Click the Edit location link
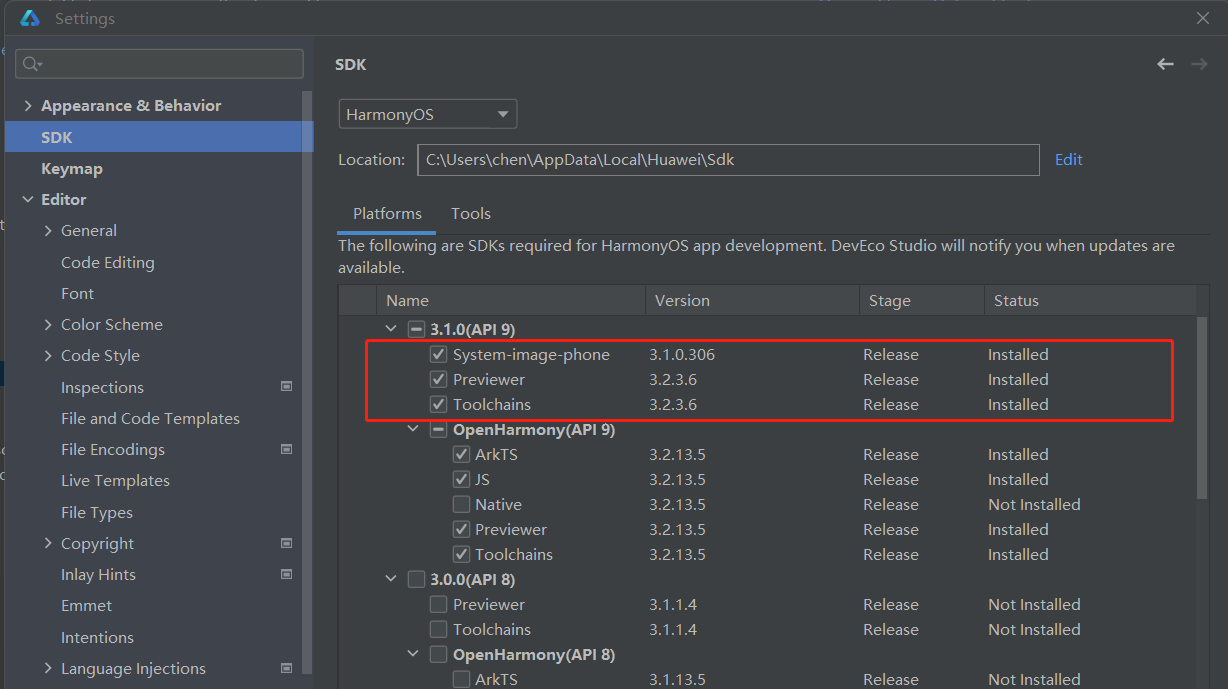Viewport: 1228px width, 689px height. (x=1069, y=160)
